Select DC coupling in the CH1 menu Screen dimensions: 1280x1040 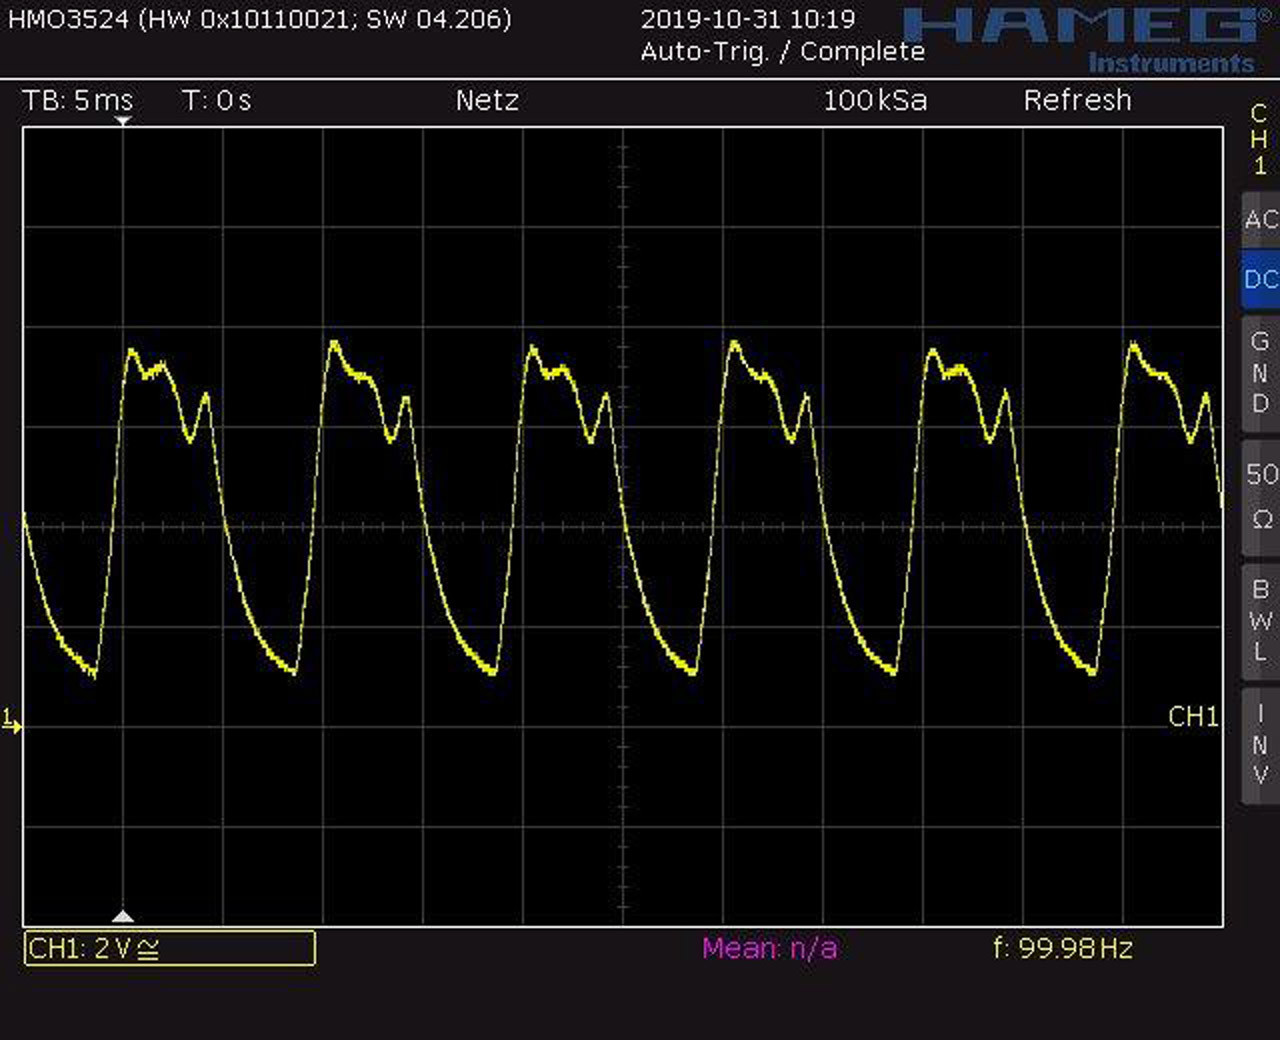coord(1260,281)
